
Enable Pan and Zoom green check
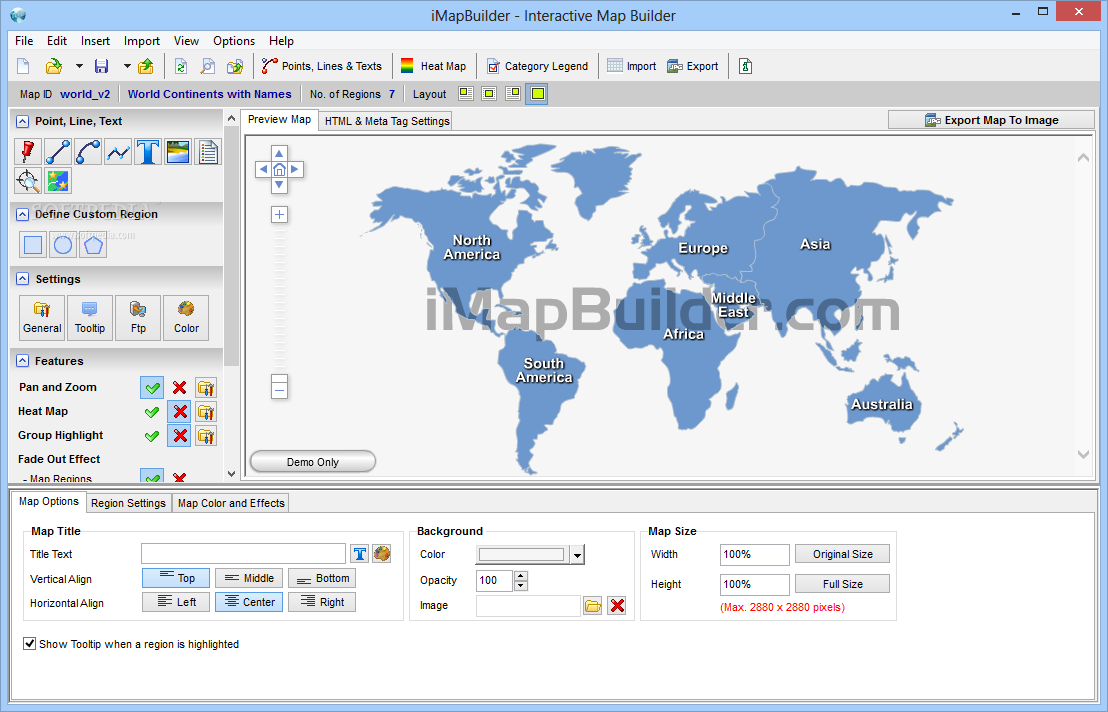click(152, 388)
